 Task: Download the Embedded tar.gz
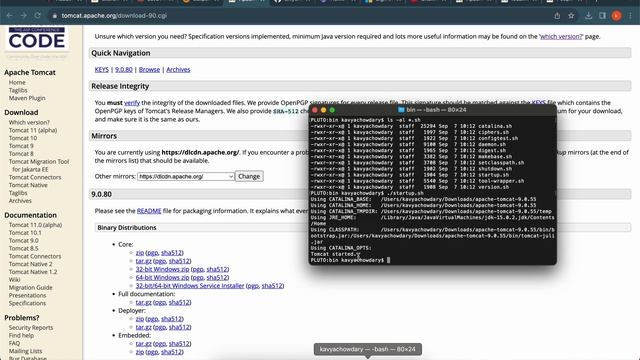pos(143,344)
